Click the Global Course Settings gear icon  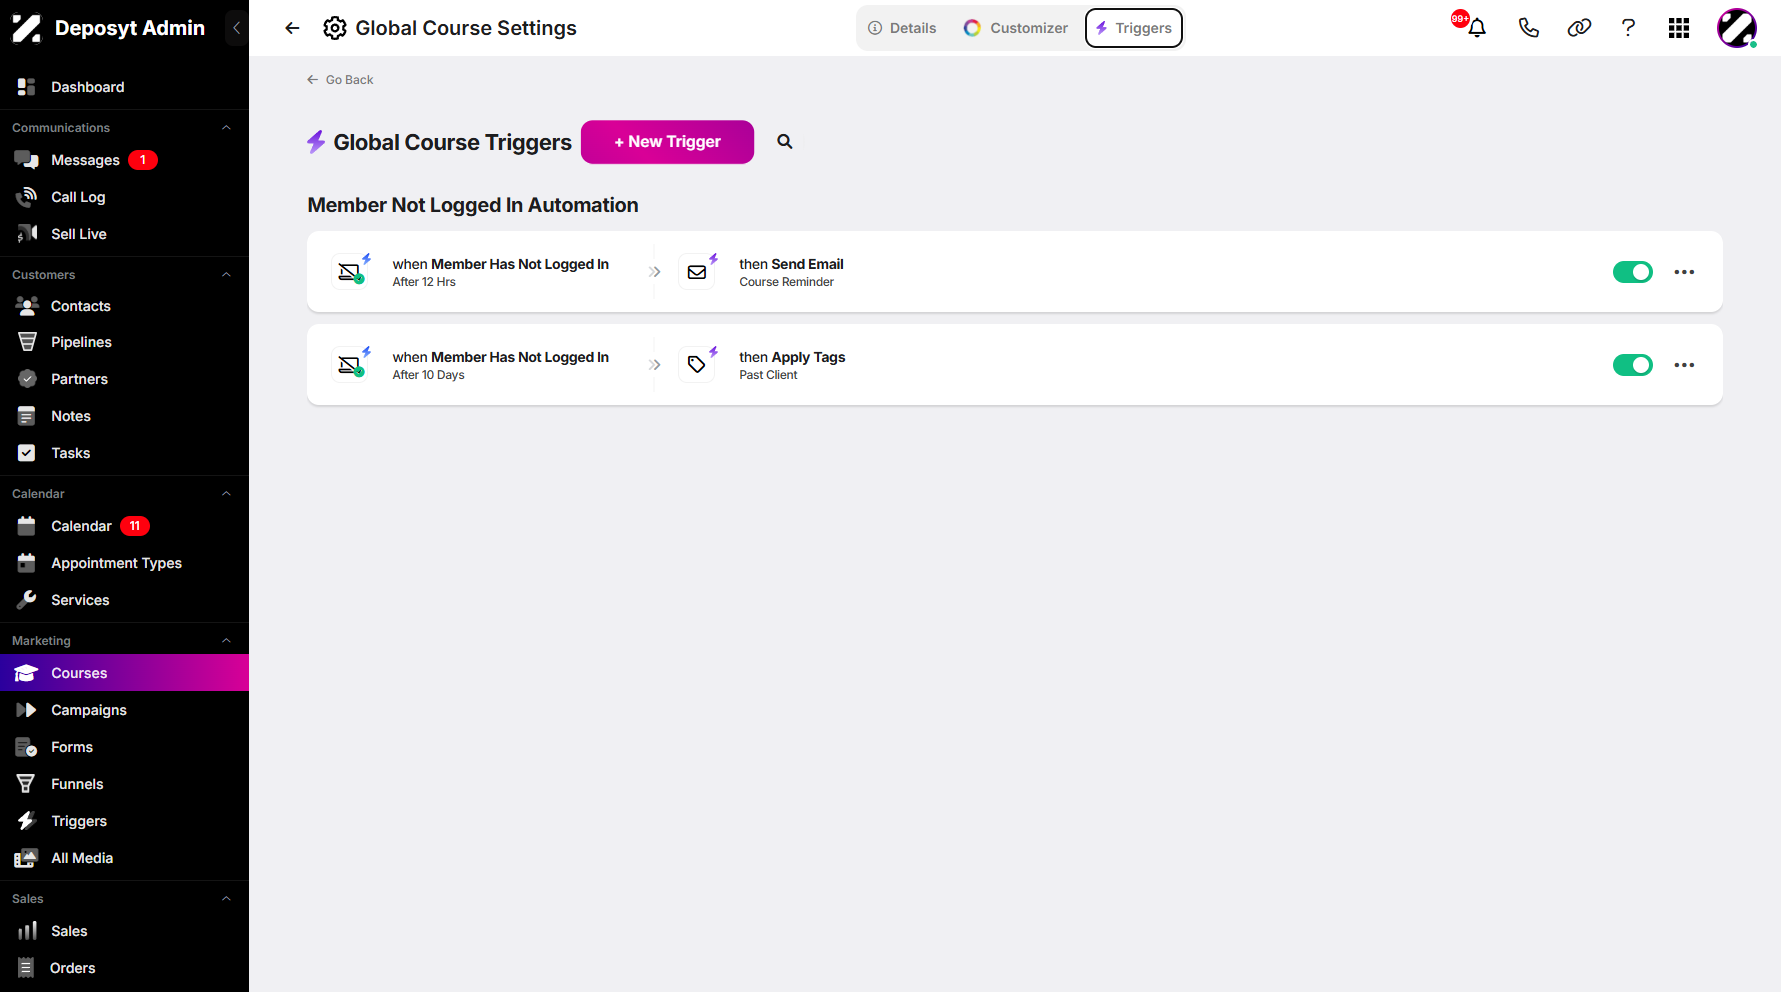pyautogui.click(x=335, y=28)
